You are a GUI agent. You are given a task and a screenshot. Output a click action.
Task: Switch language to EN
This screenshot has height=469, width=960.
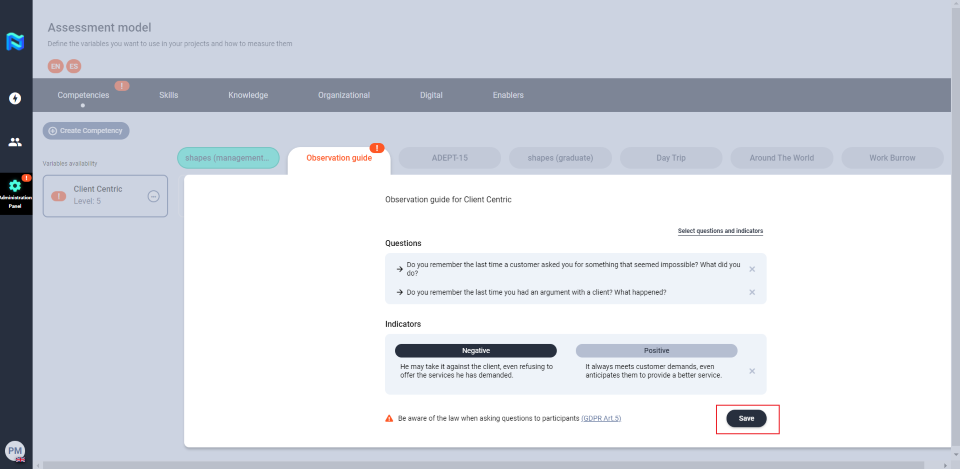55,66
